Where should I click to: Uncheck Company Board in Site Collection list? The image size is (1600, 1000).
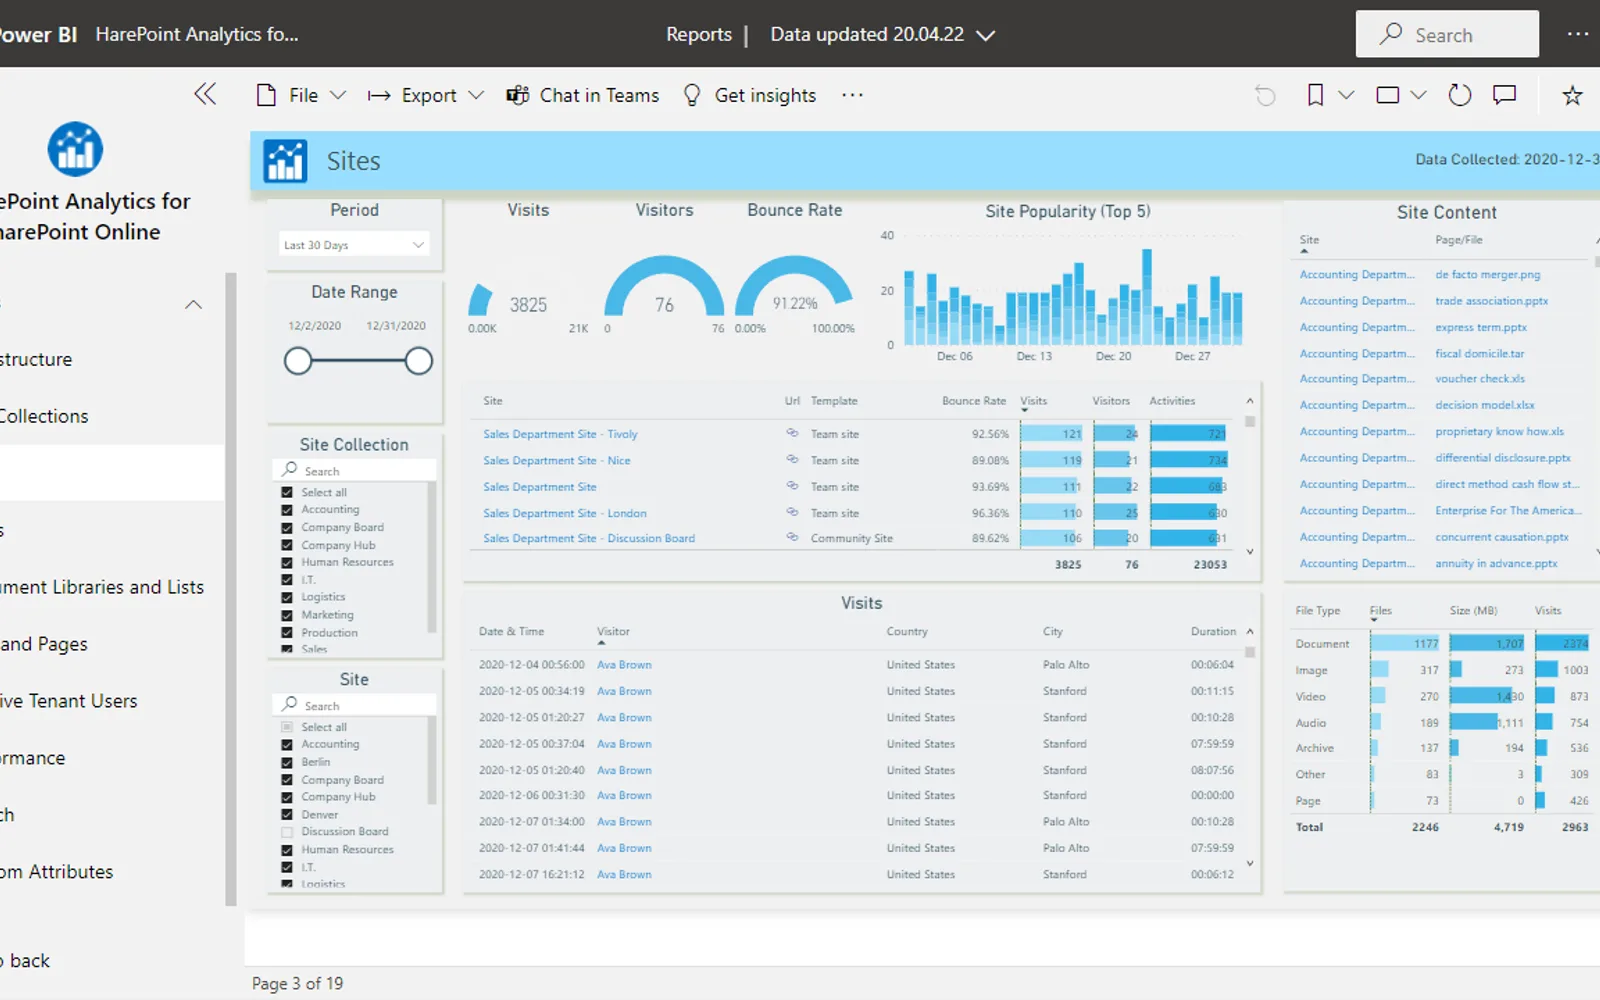pos(287,527)
